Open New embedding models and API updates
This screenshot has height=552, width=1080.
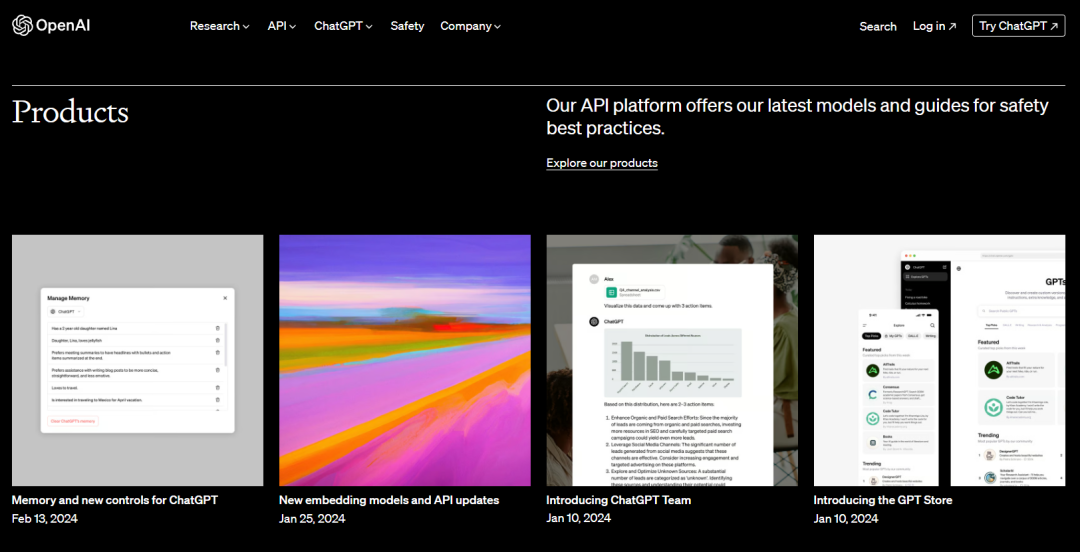389,500
